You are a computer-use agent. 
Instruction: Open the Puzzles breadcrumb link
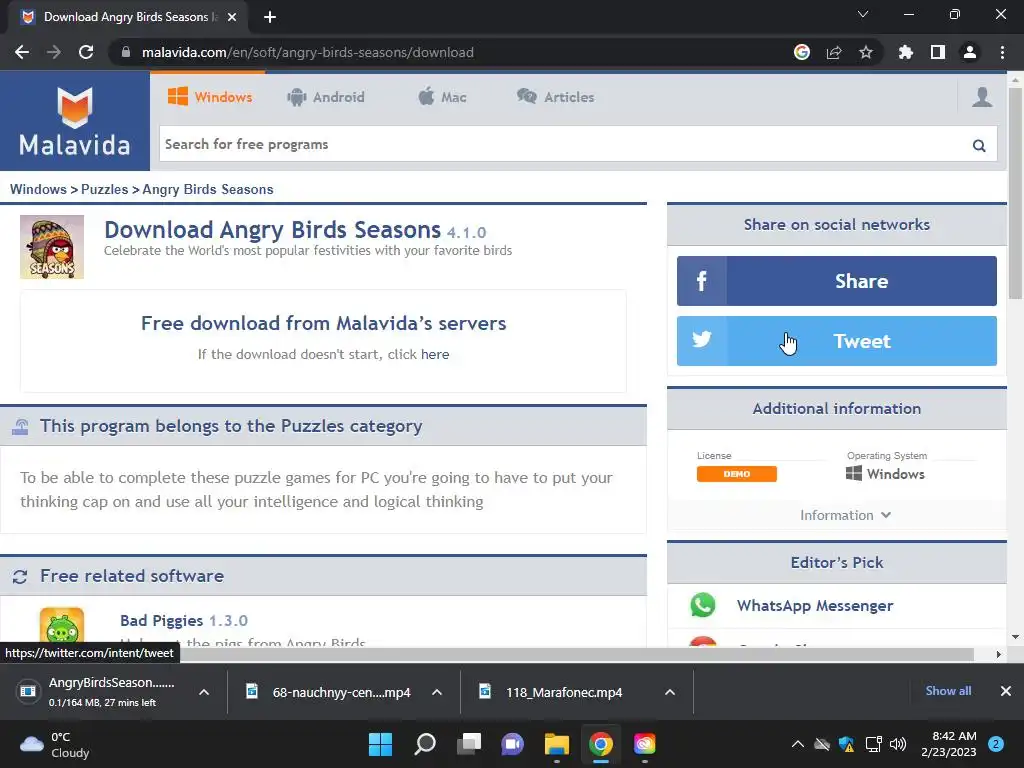pyautogui.click(x=104, y=189)
